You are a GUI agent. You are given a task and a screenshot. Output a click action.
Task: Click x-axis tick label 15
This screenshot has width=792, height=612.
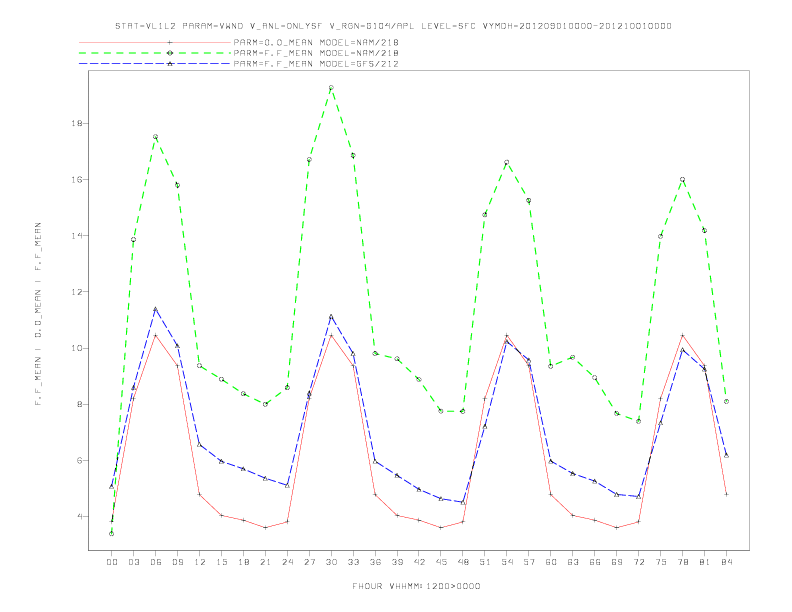click(x=221, y=562)
